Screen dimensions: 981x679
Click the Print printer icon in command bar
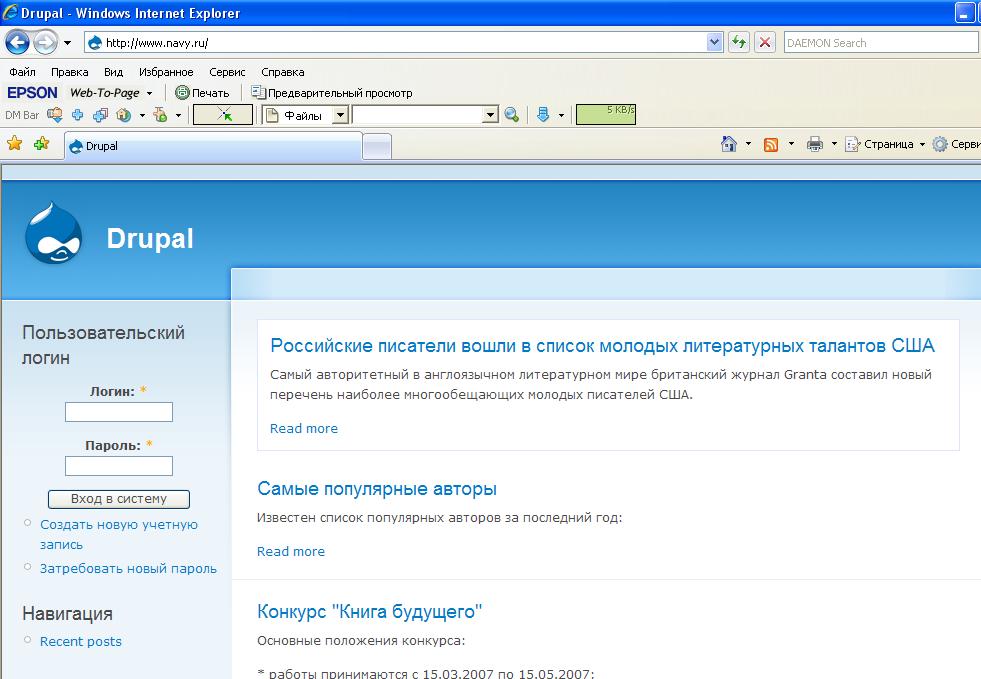(815, 145)
